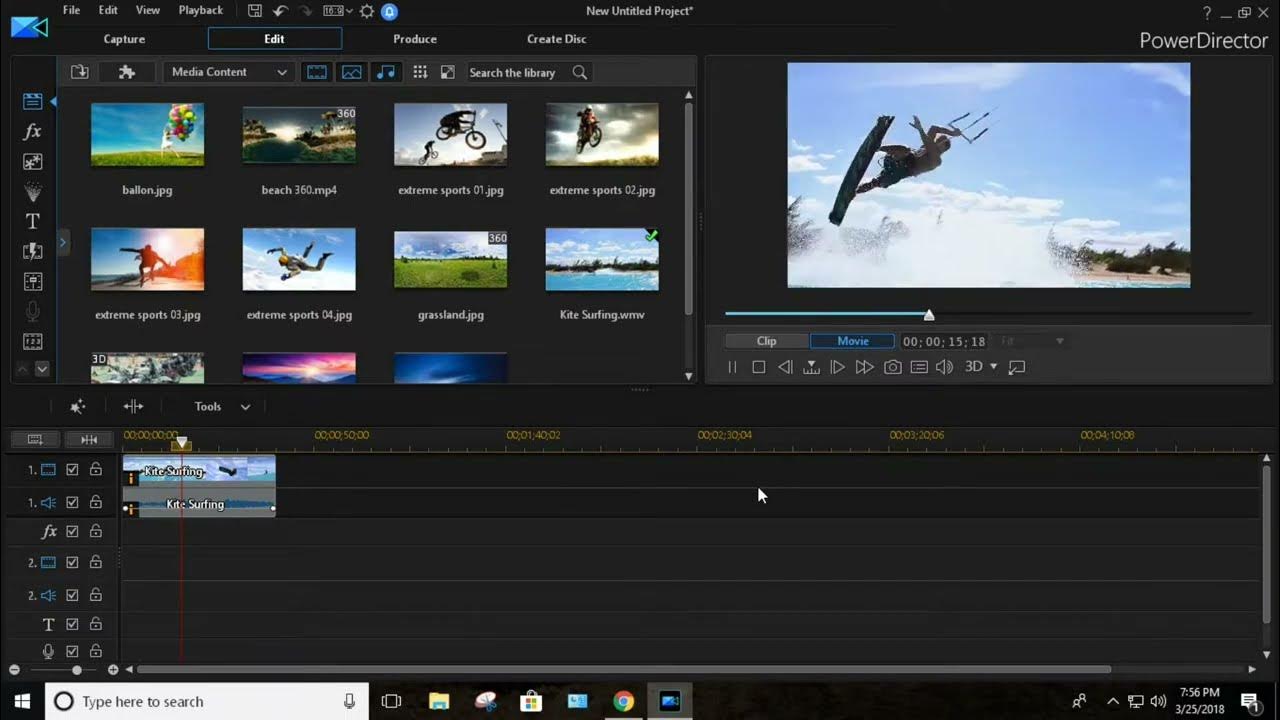Open the seek-by-time marker menu

(x=811, y=367)
